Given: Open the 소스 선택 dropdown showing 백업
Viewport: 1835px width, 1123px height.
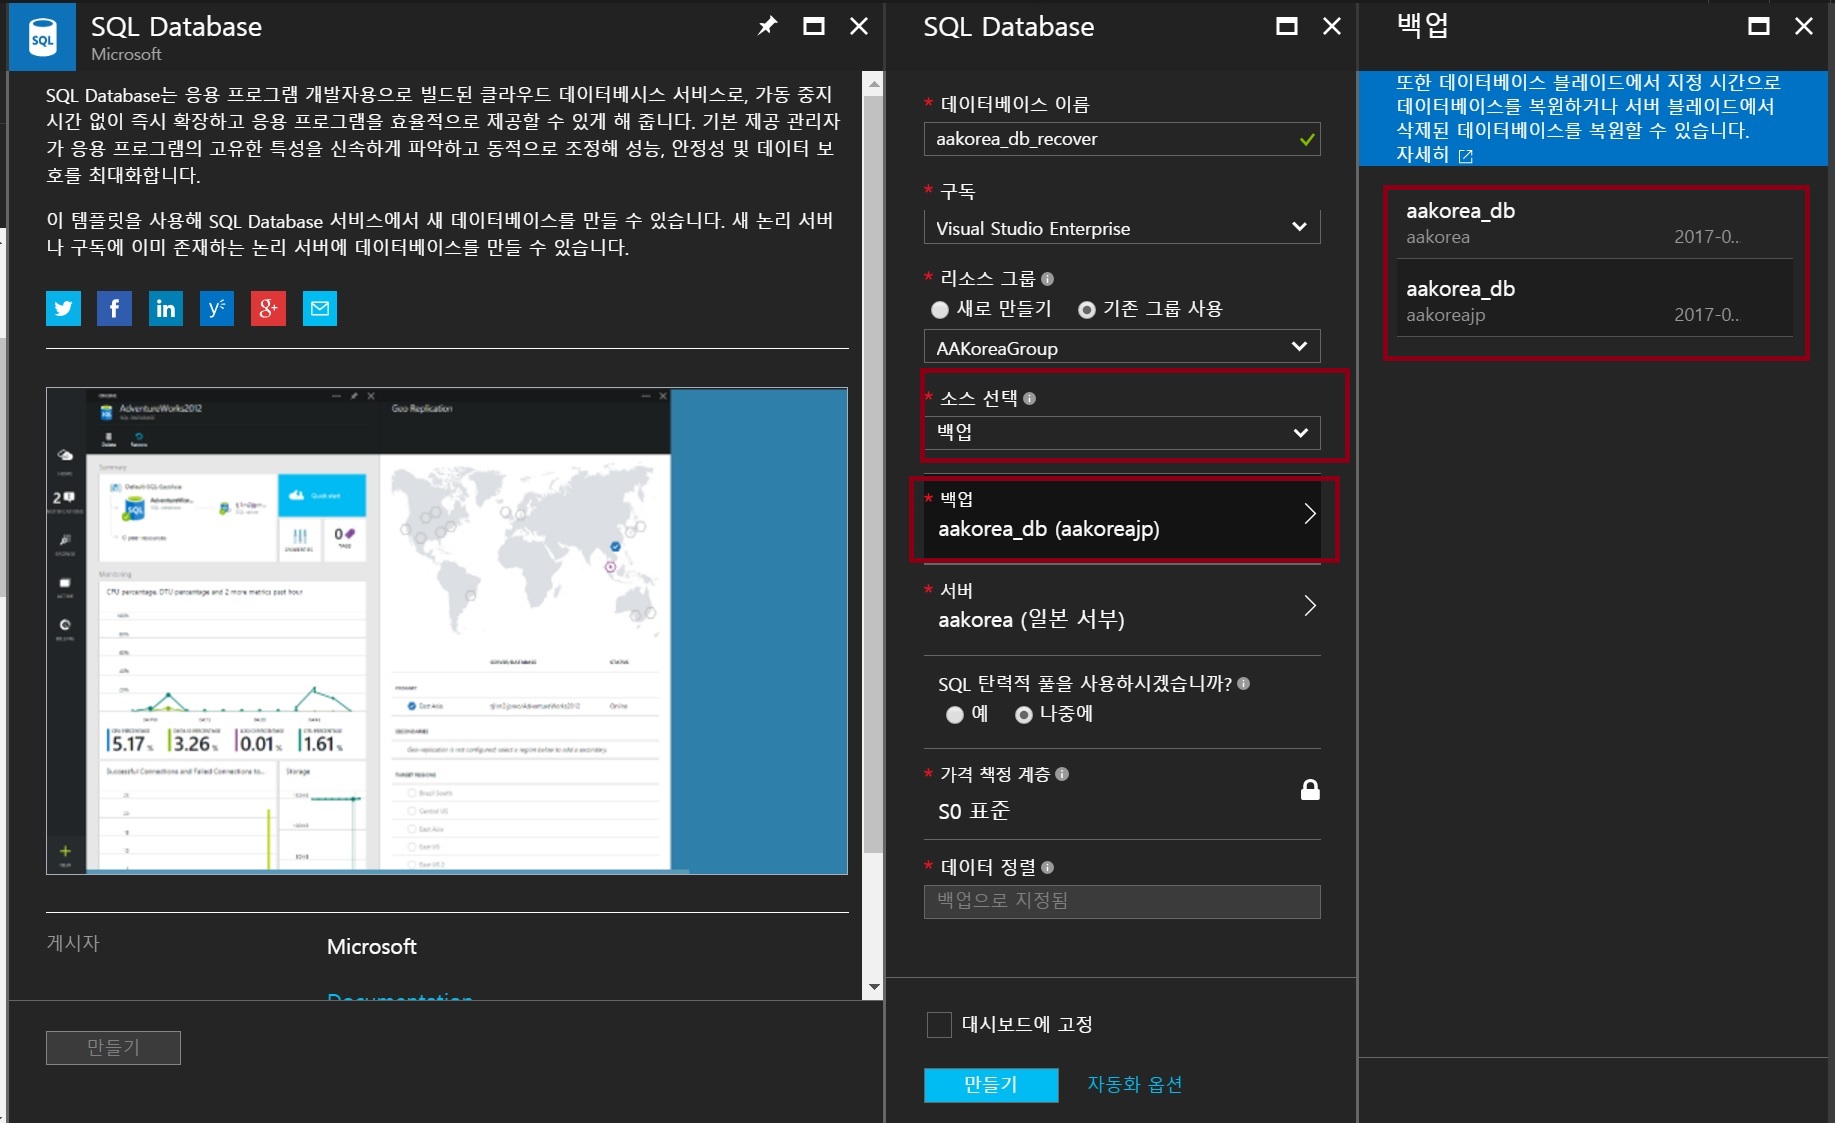Looking at the screenshot, I should pyautogui.click(x=1122, y=433).
